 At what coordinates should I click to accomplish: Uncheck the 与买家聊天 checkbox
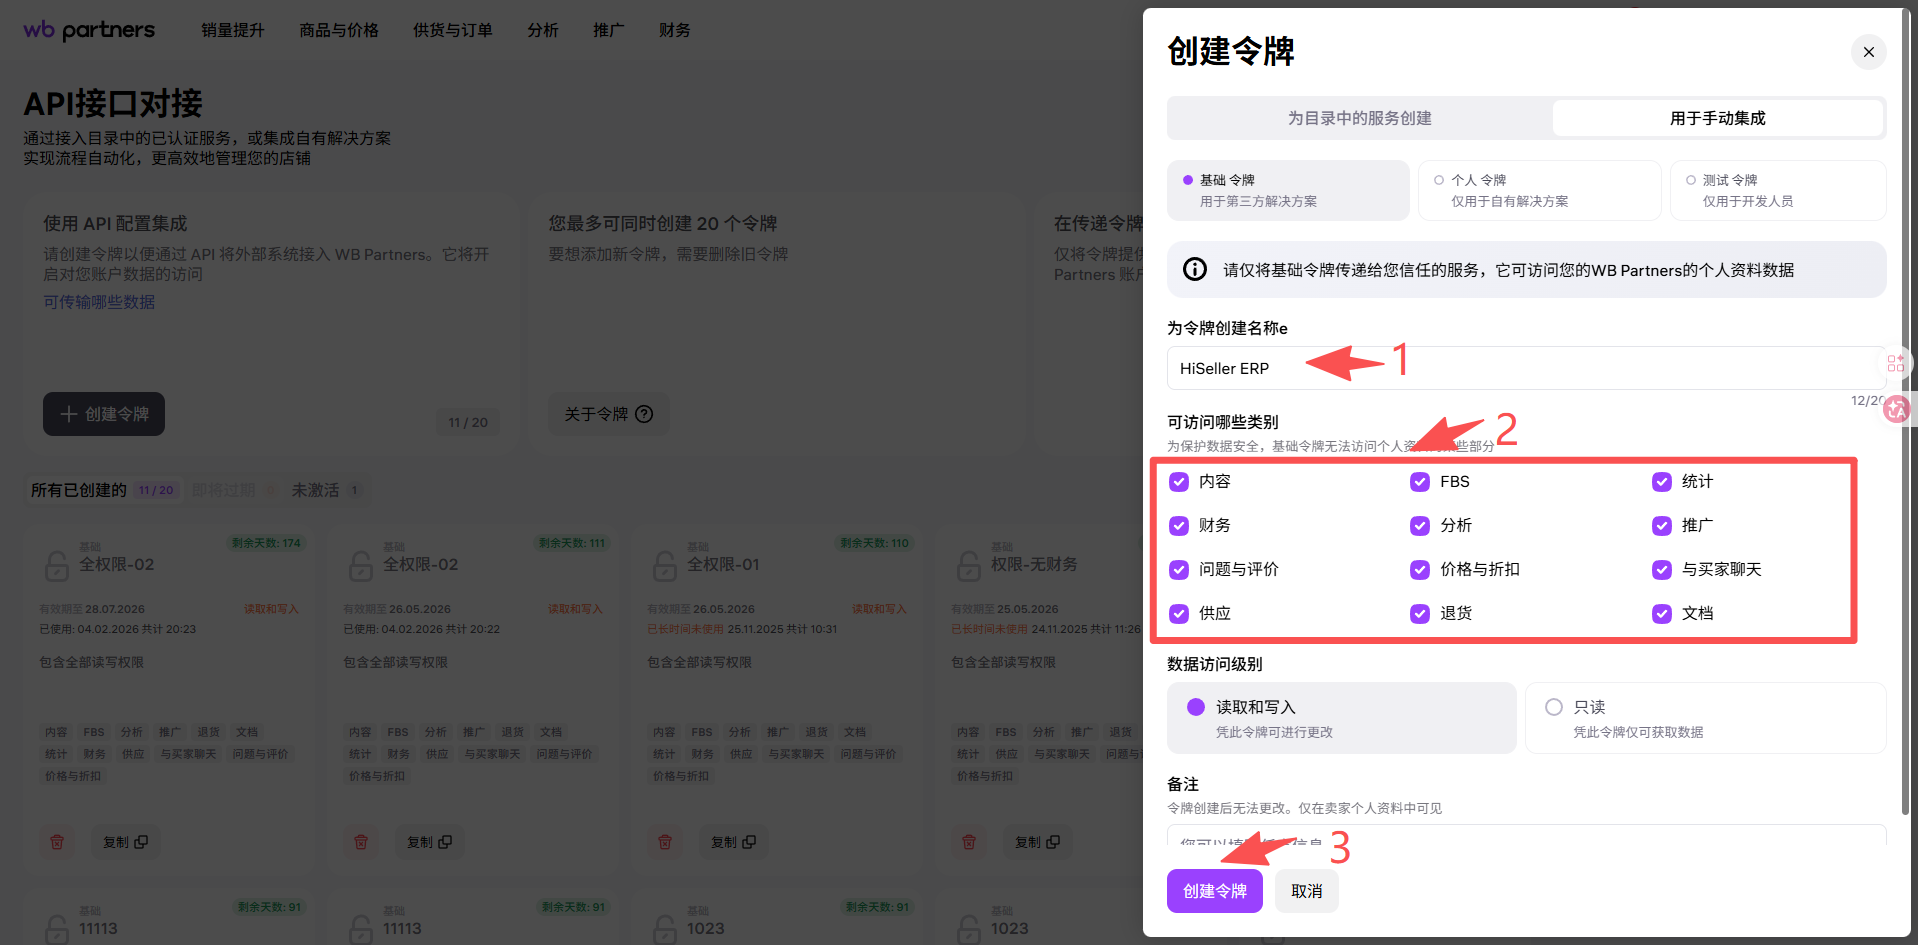[1661, 570]
